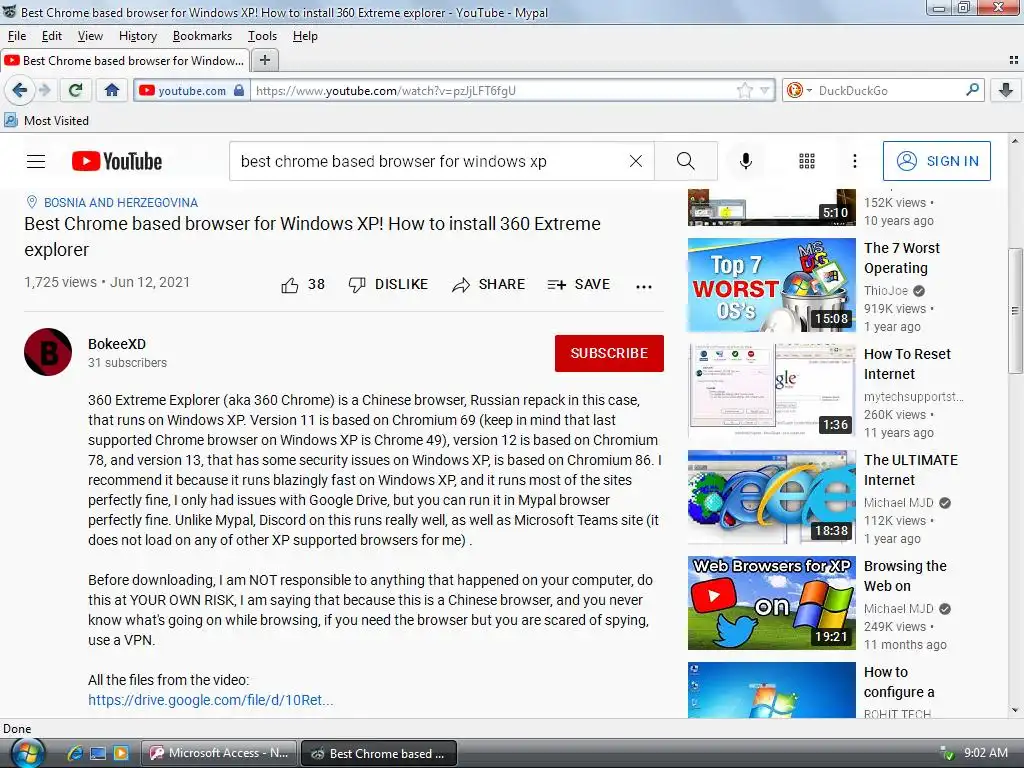
Task: Go back with the browser back arrow
Action: [19, 90]
